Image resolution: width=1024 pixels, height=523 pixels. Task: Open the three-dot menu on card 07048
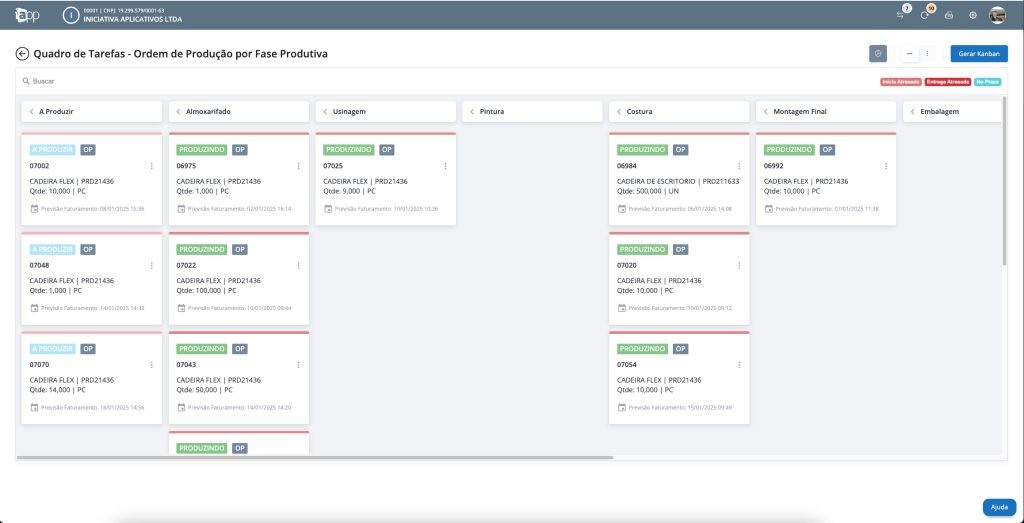pyautogui.click(x=152, y=265)
